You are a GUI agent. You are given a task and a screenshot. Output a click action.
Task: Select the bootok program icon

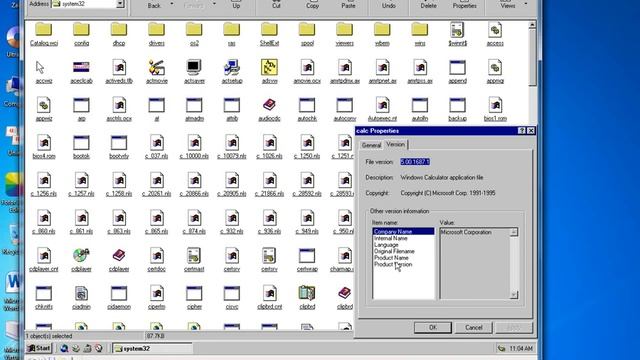point(81,143)
